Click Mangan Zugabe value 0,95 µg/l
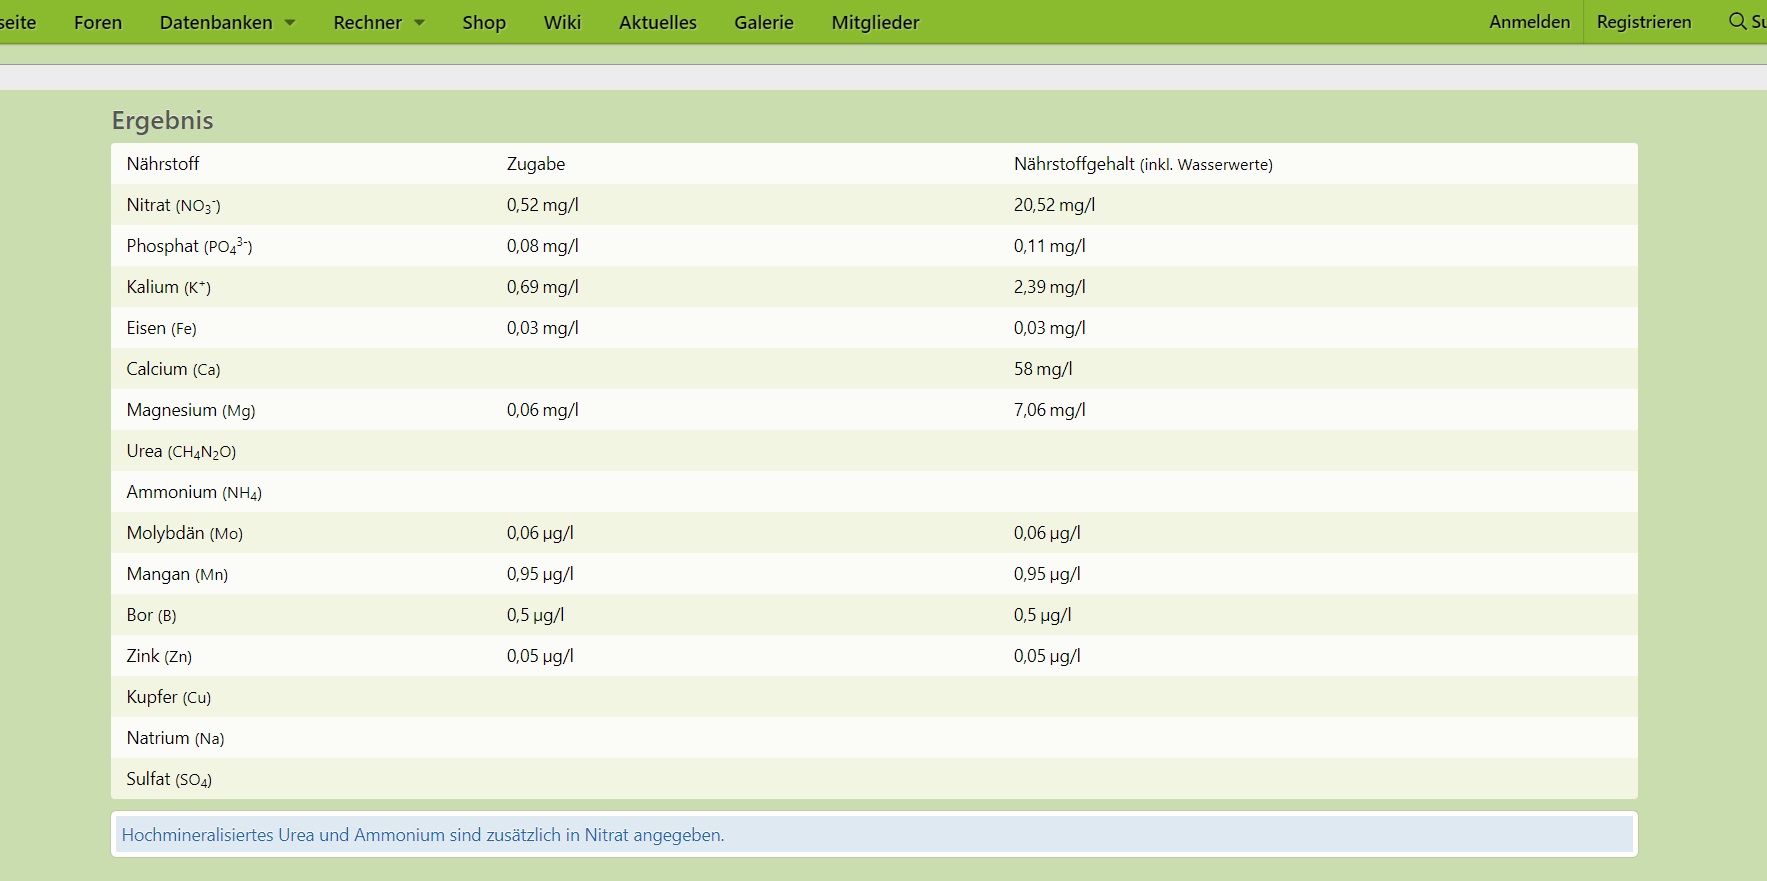 [x=540, y=574]
